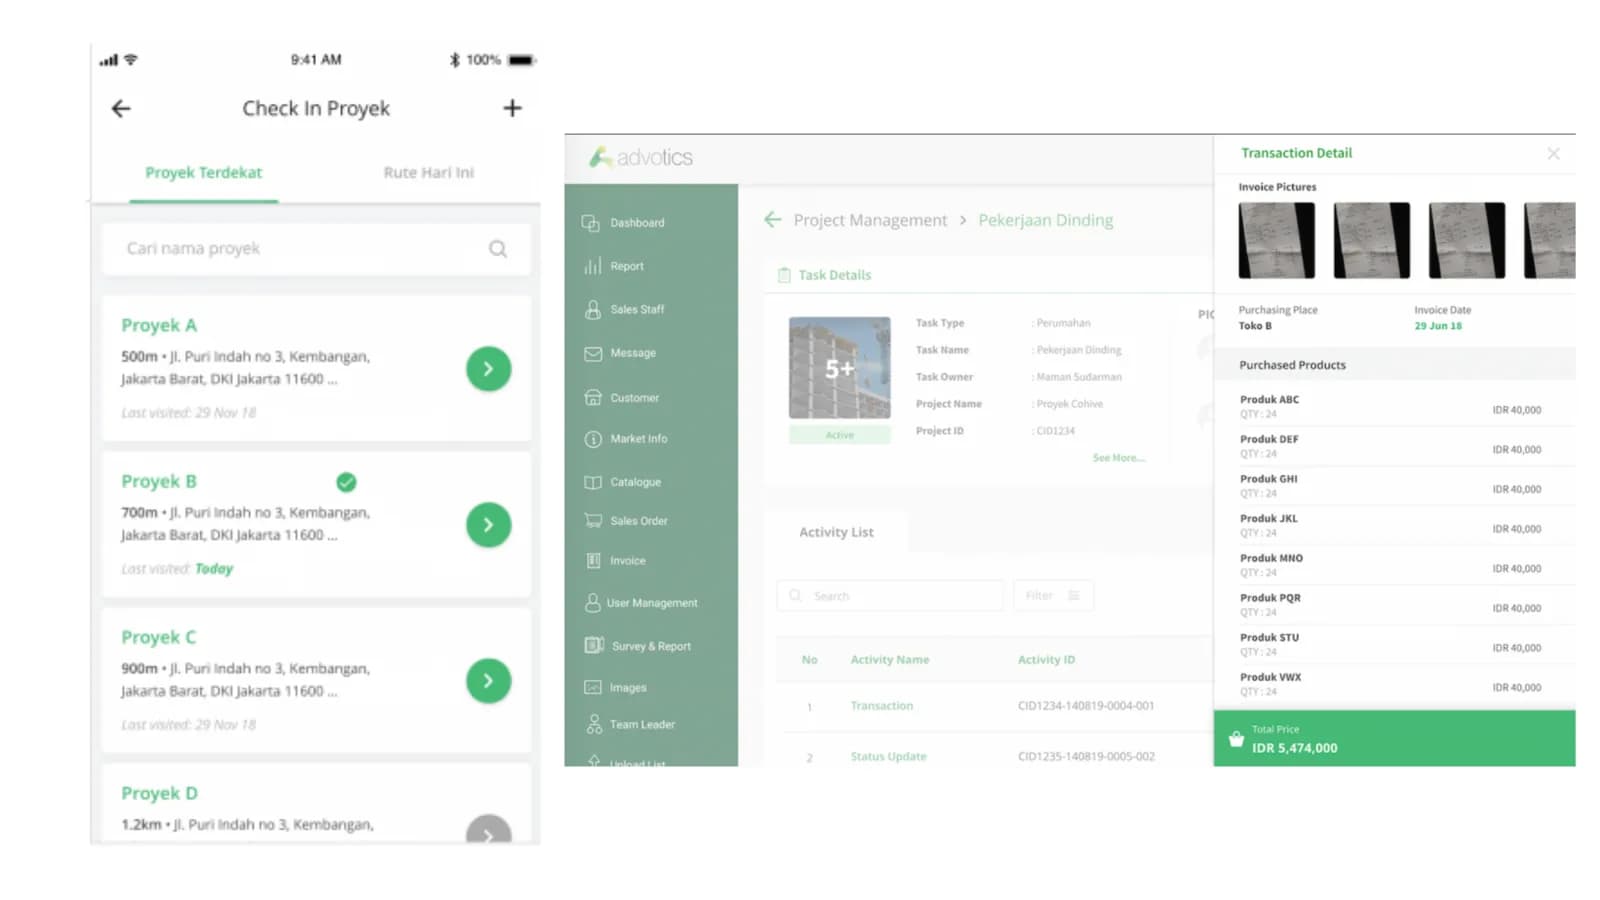Open project photo thumbnail showing 5+

point(839,368)
